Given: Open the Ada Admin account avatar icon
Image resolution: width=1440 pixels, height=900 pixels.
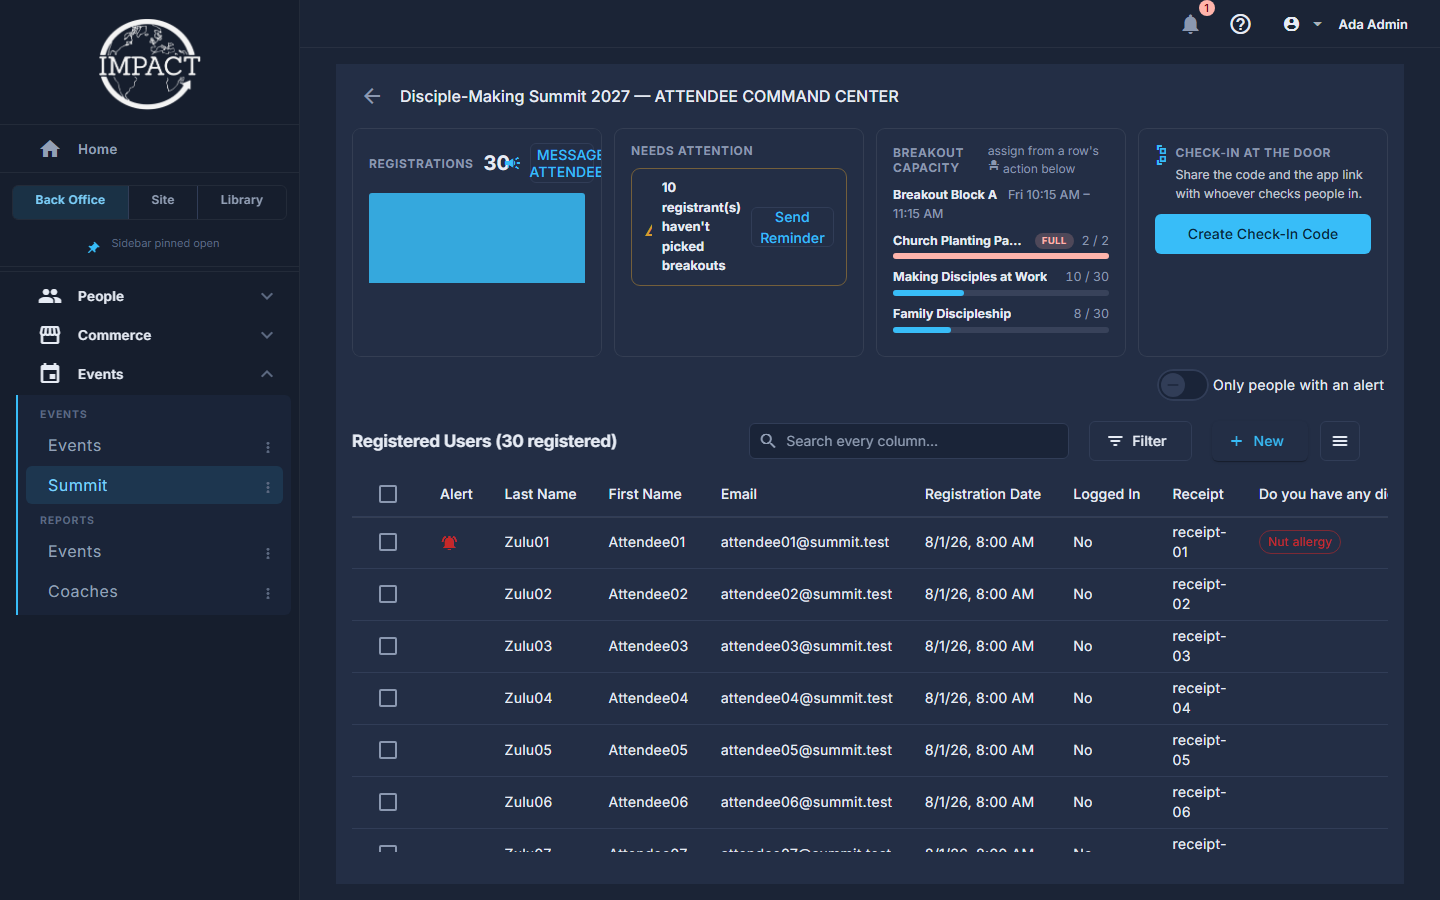Looking at the screenshot, I should (1291, 24).
